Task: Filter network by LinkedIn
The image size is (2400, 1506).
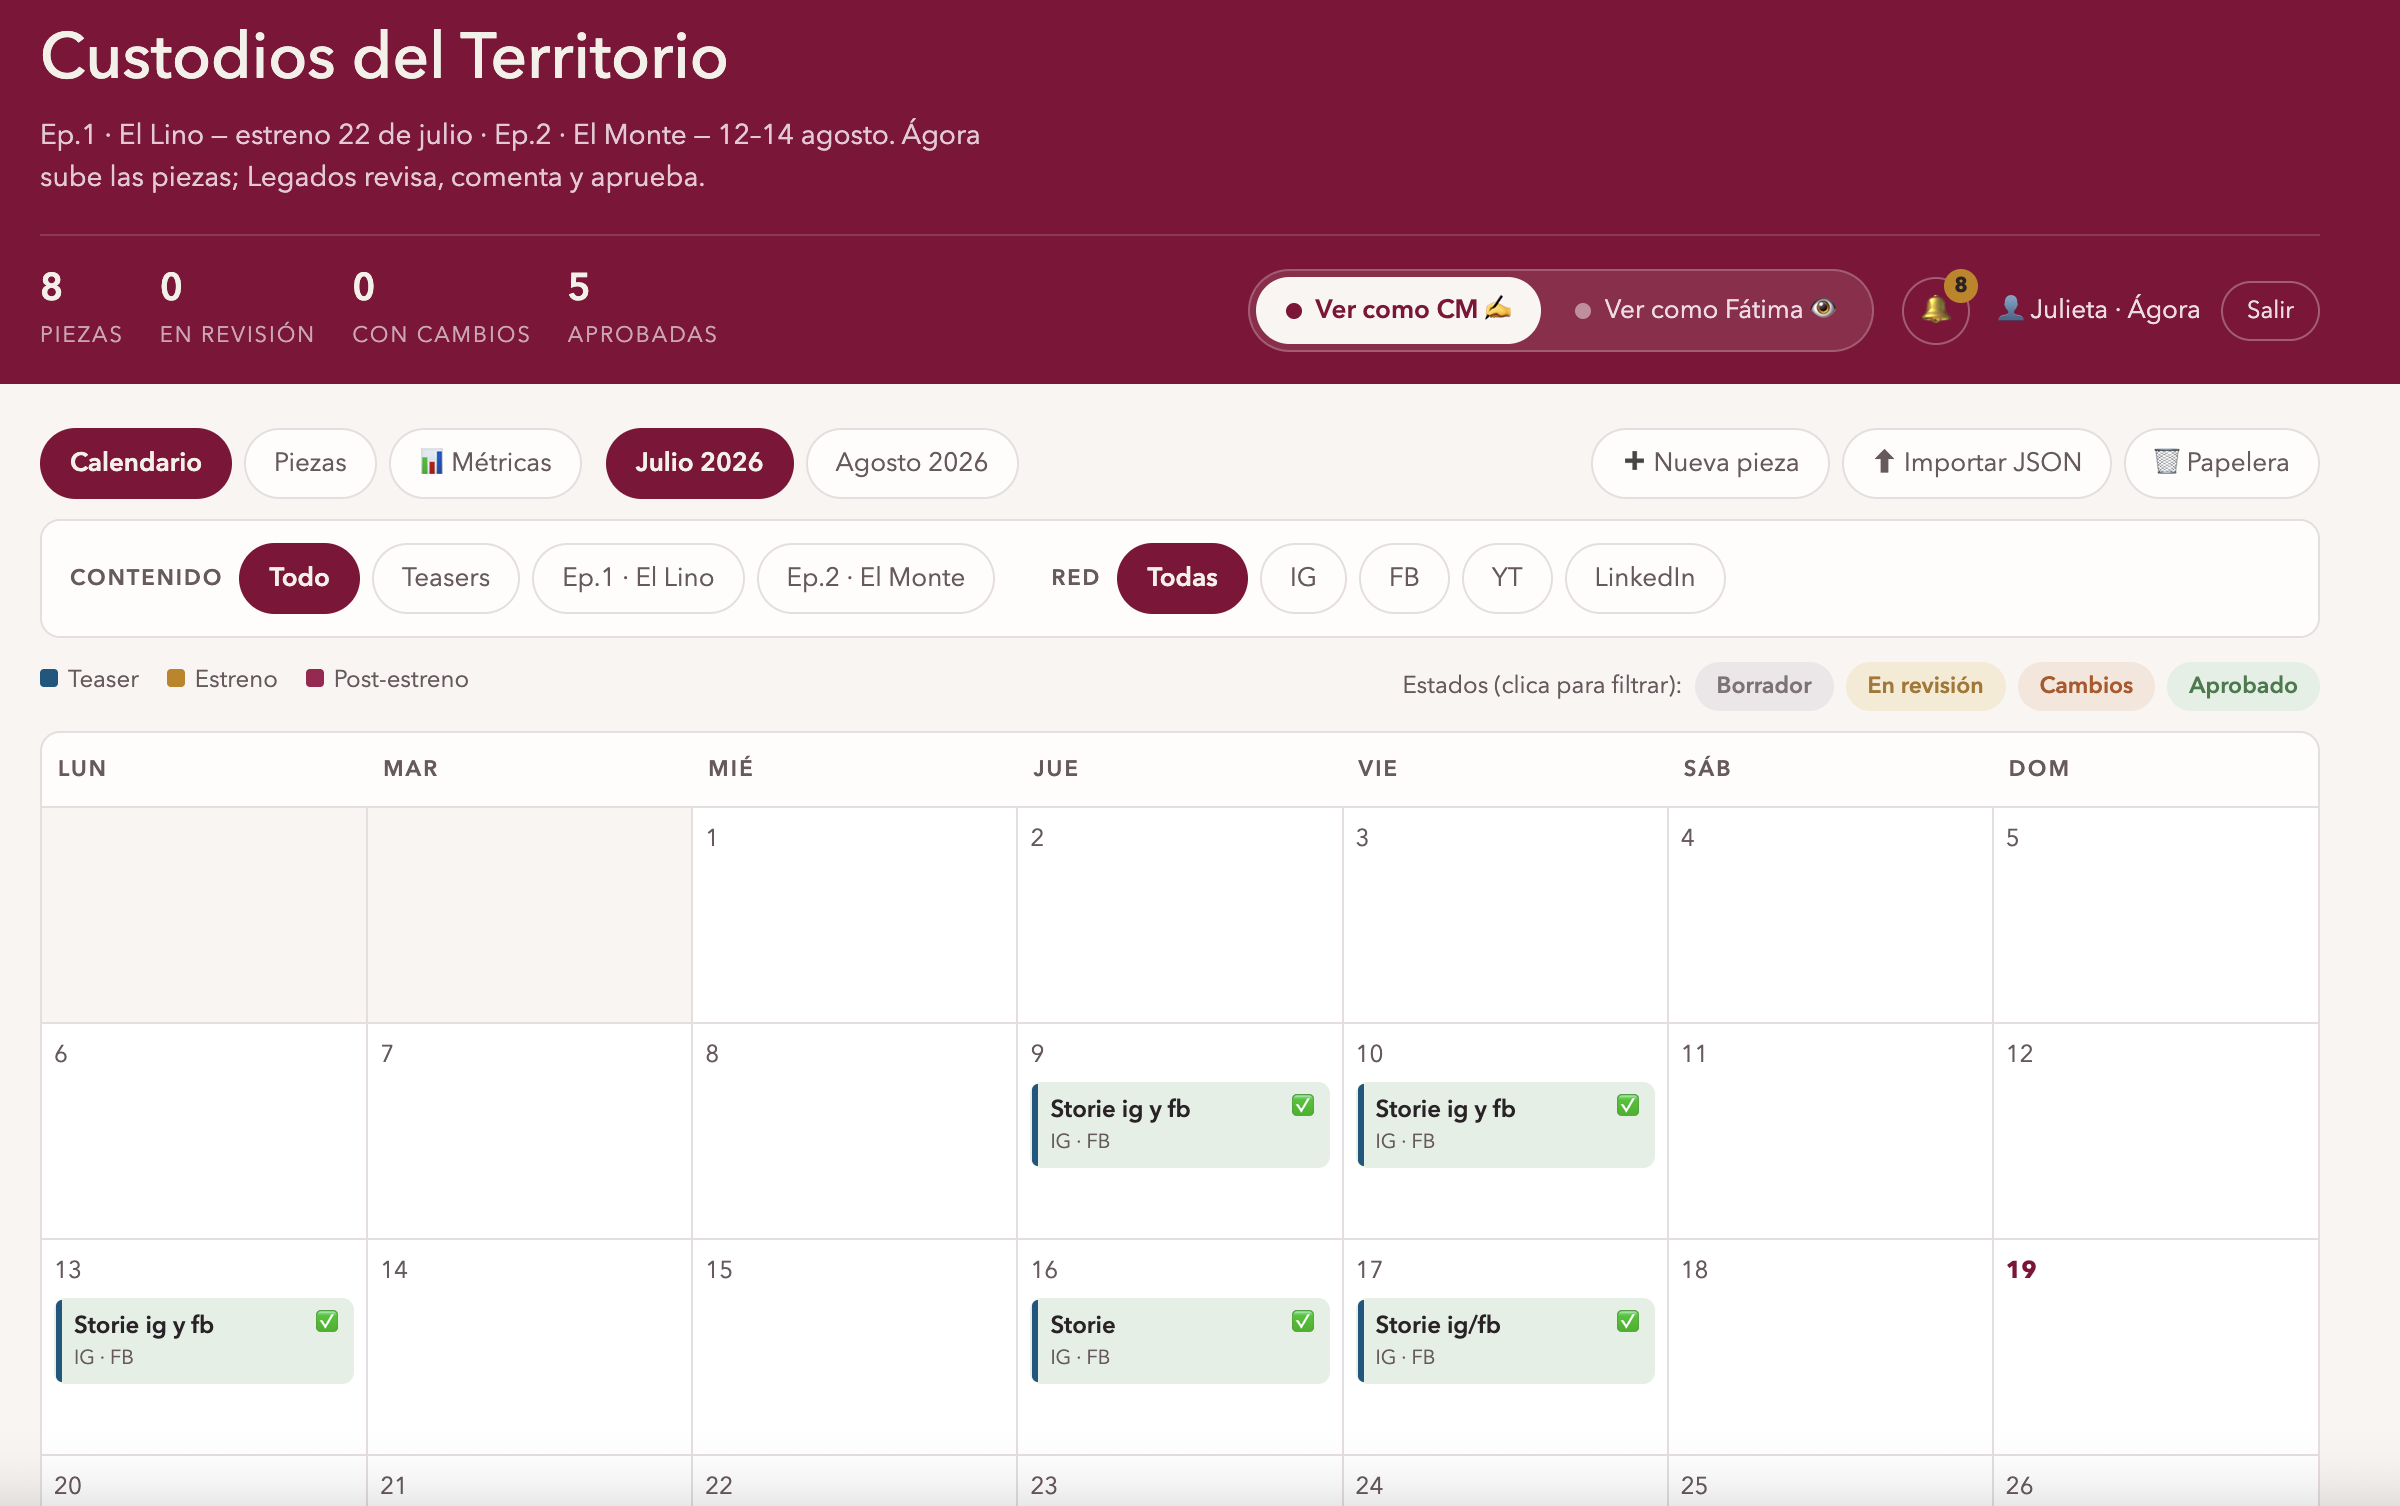Action: coord(1645,578)
